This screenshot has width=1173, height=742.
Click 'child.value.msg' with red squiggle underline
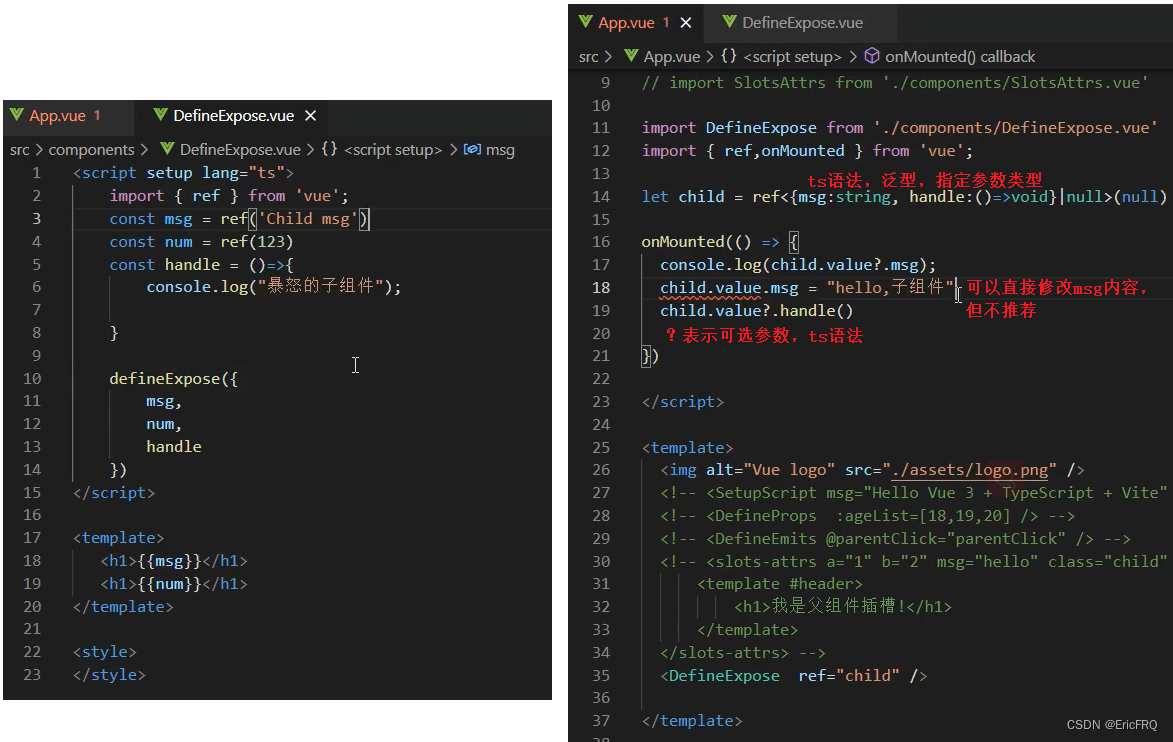click(729, 288)
